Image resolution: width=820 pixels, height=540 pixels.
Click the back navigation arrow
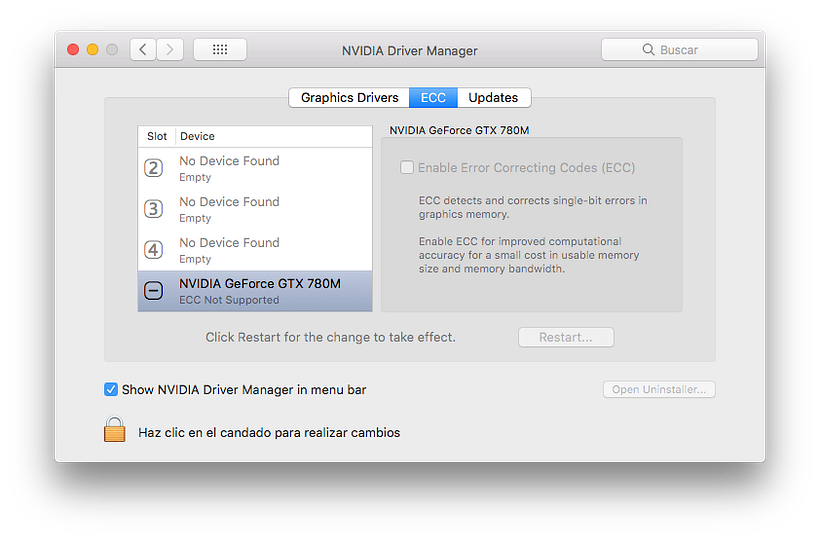pyautogui.click(x=143, y=50)
